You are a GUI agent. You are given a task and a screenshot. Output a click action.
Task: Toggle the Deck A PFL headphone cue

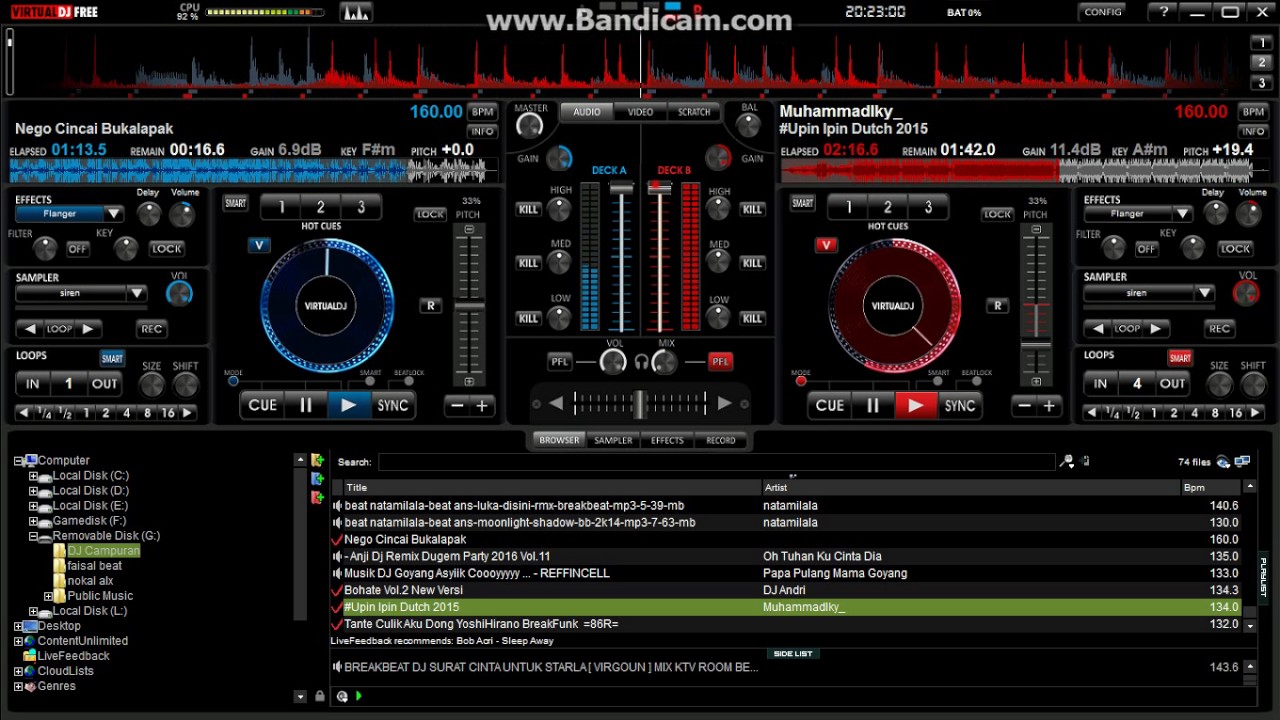(560, 362)
